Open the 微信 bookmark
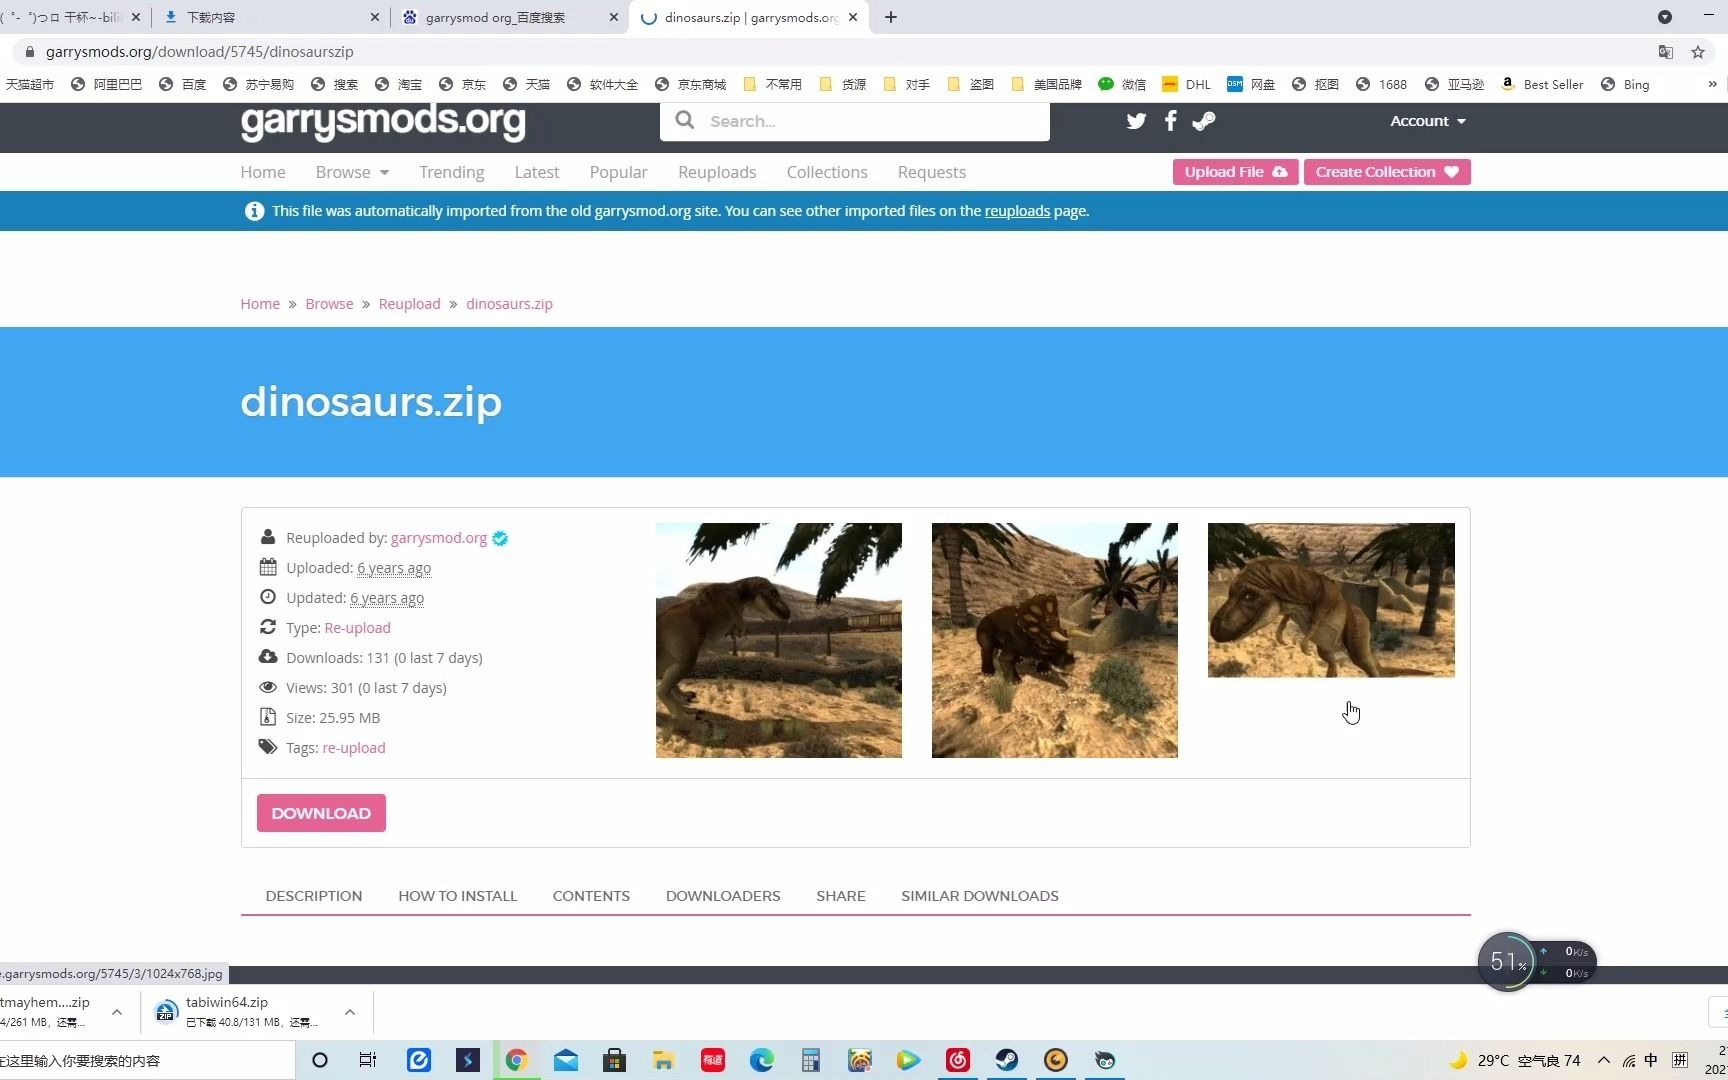Viewport: 1728px width, 1080px height. click(x=1122, y=85)
